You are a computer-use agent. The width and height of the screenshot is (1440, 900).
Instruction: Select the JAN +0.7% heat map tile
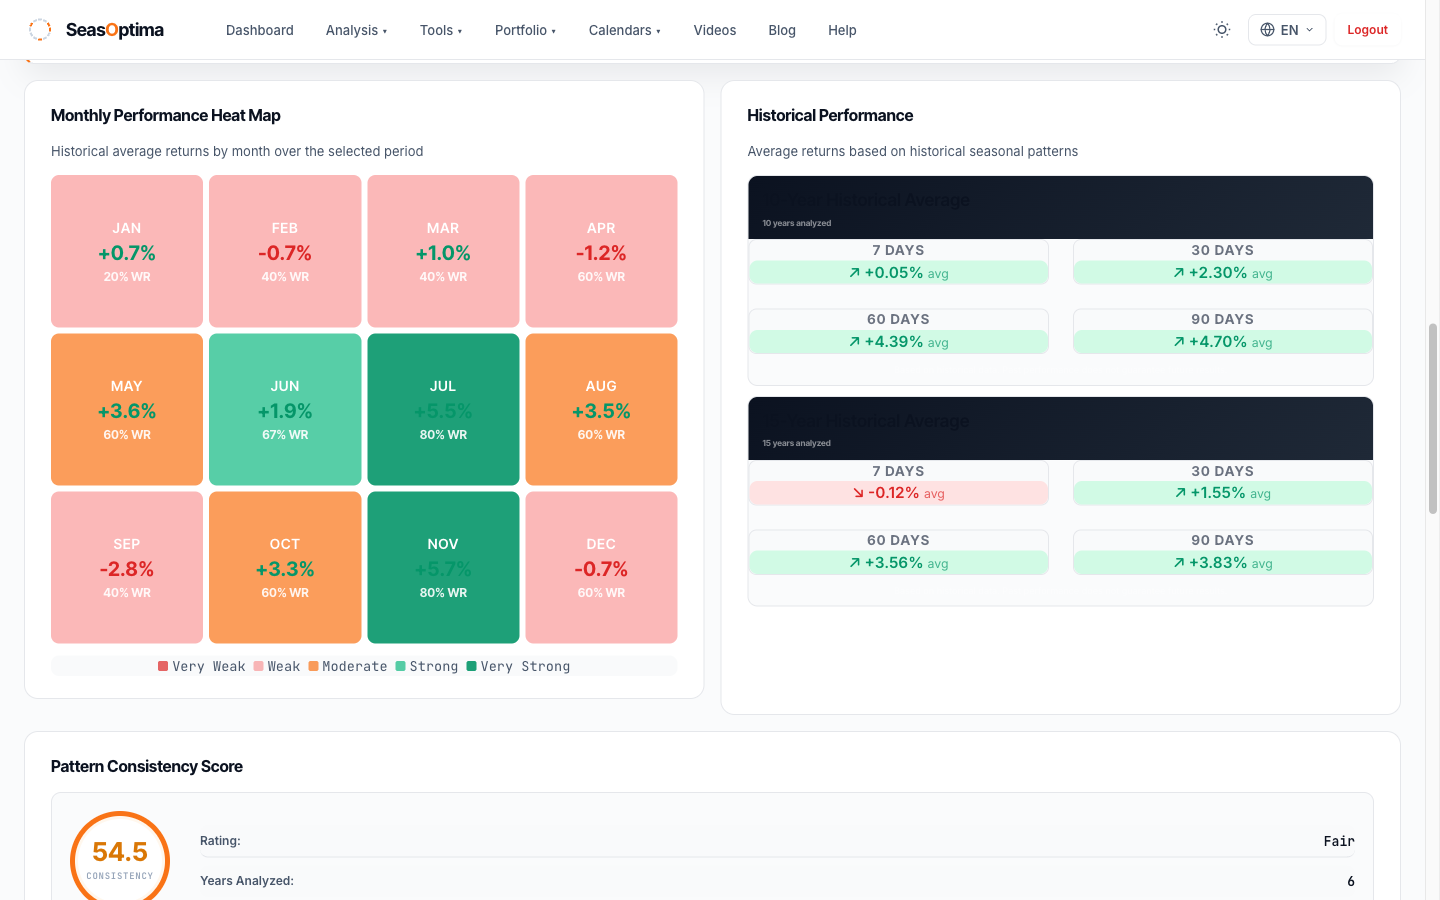pos(127,251)
